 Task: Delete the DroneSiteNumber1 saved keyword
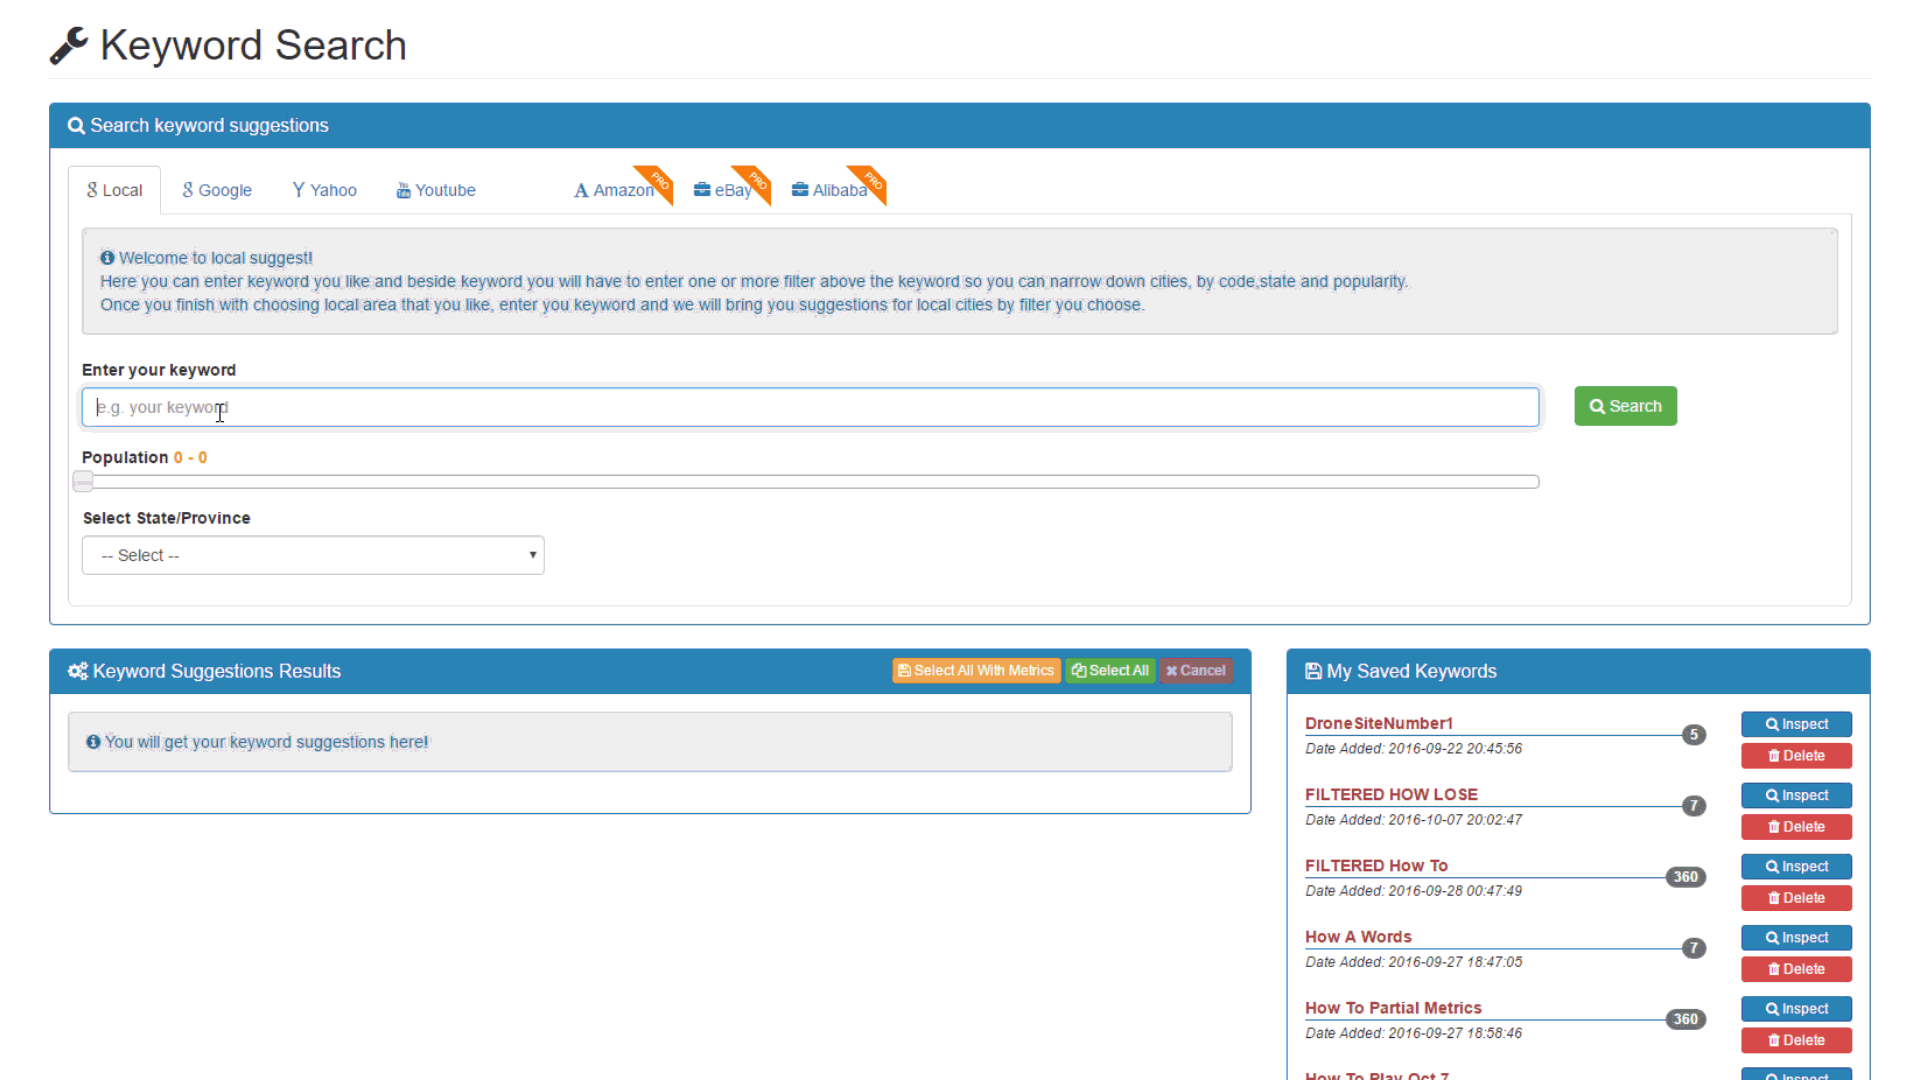pos(1796,756)
